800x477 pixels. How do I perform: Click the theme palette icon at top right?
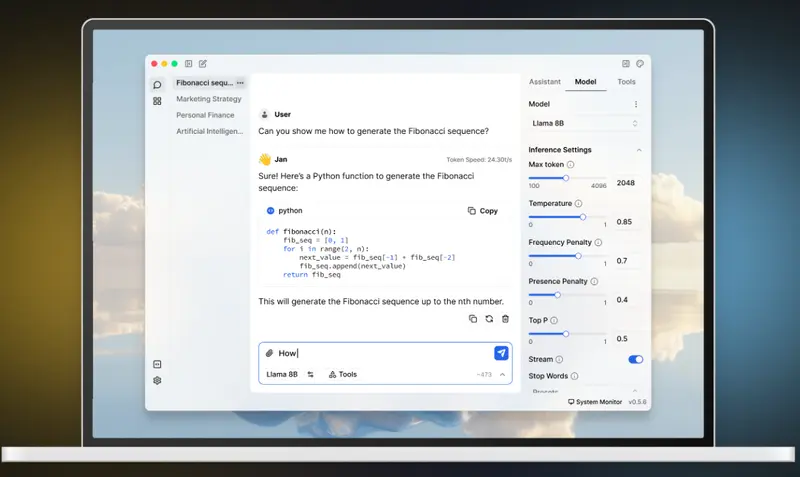(x=640, y=63)
